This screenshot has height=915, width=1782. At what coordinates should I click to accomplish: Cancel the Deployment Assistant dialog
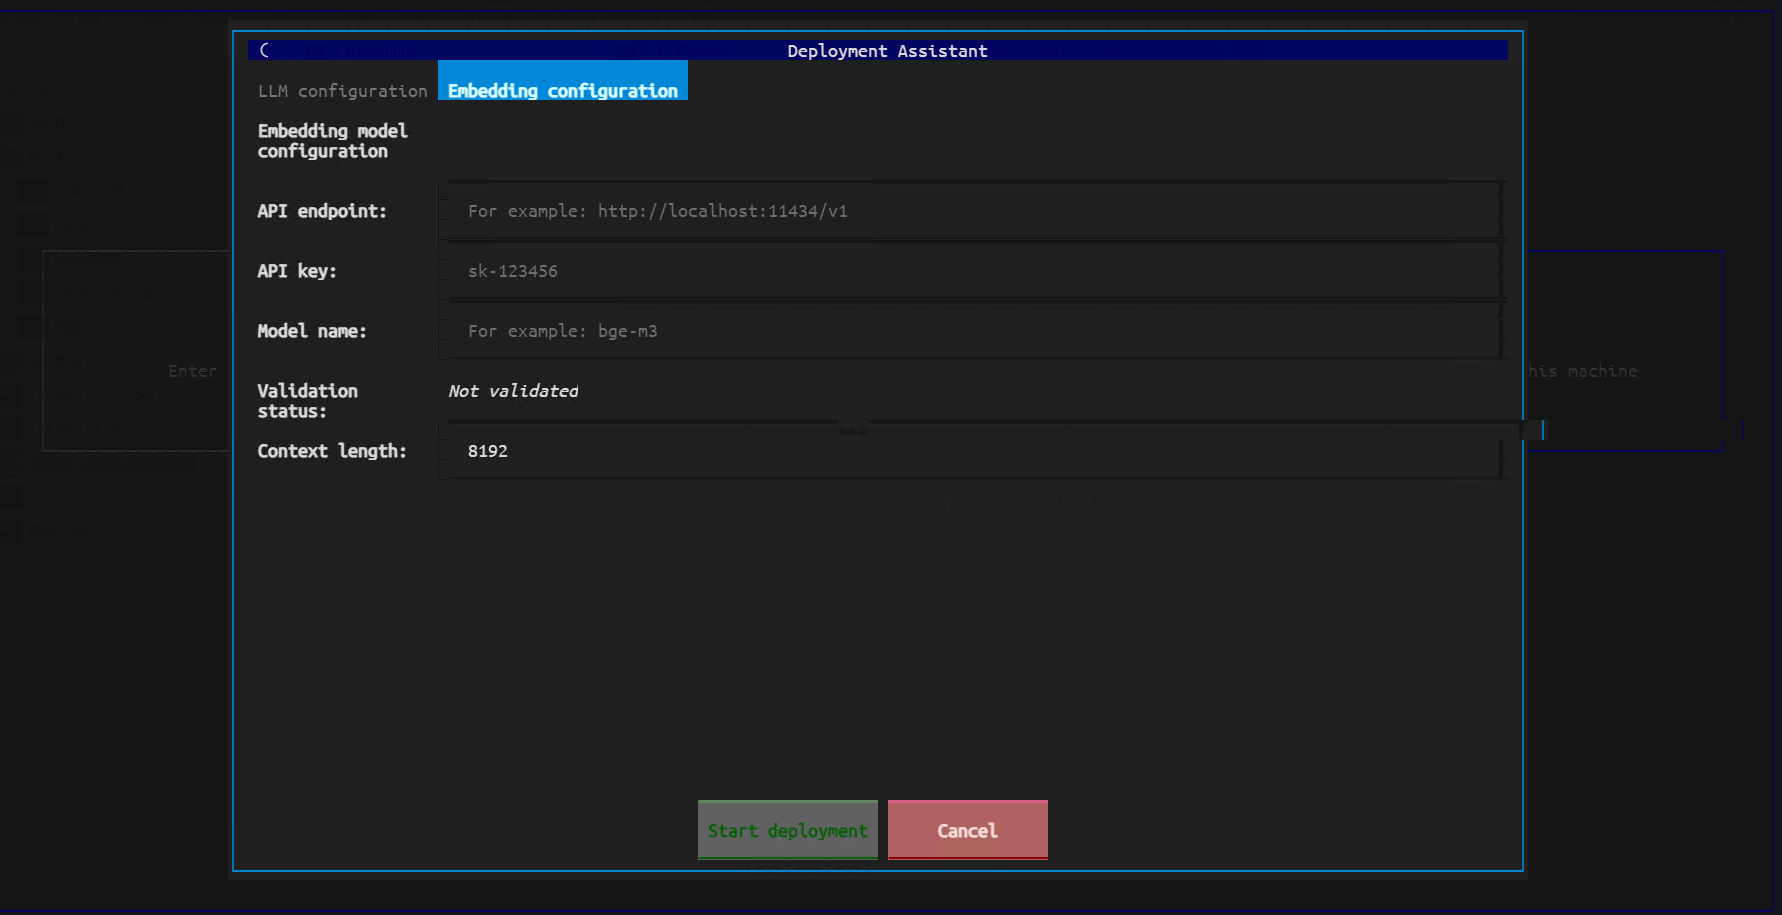tap(966, 830)
